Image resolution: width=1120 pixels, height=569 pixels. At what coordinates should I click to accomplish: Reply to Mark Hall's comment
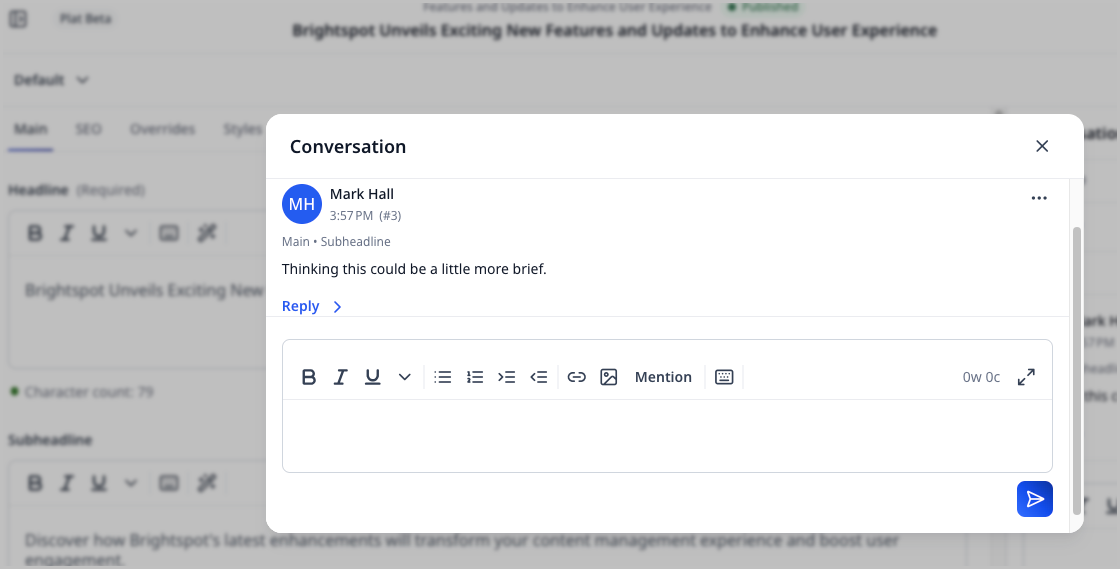tap(301, 306)
